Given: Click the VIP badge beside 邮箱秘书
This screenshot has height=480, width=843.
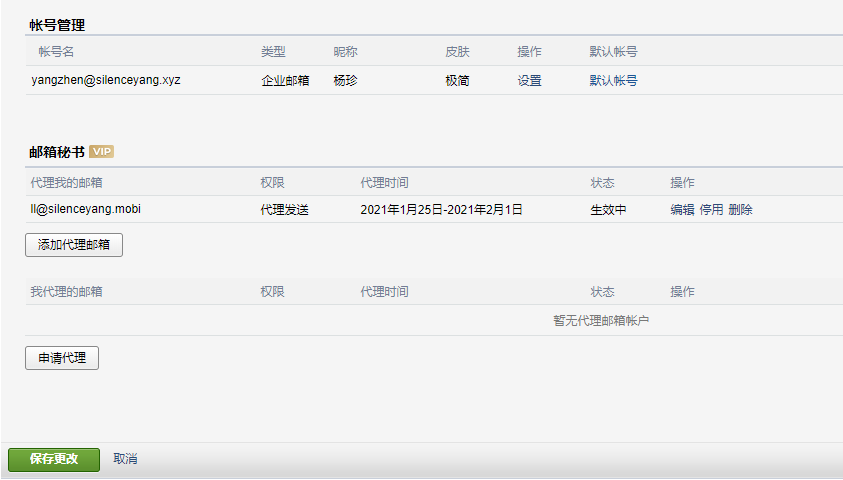Looking at the screenshot, I should click(x=101, y=152).
